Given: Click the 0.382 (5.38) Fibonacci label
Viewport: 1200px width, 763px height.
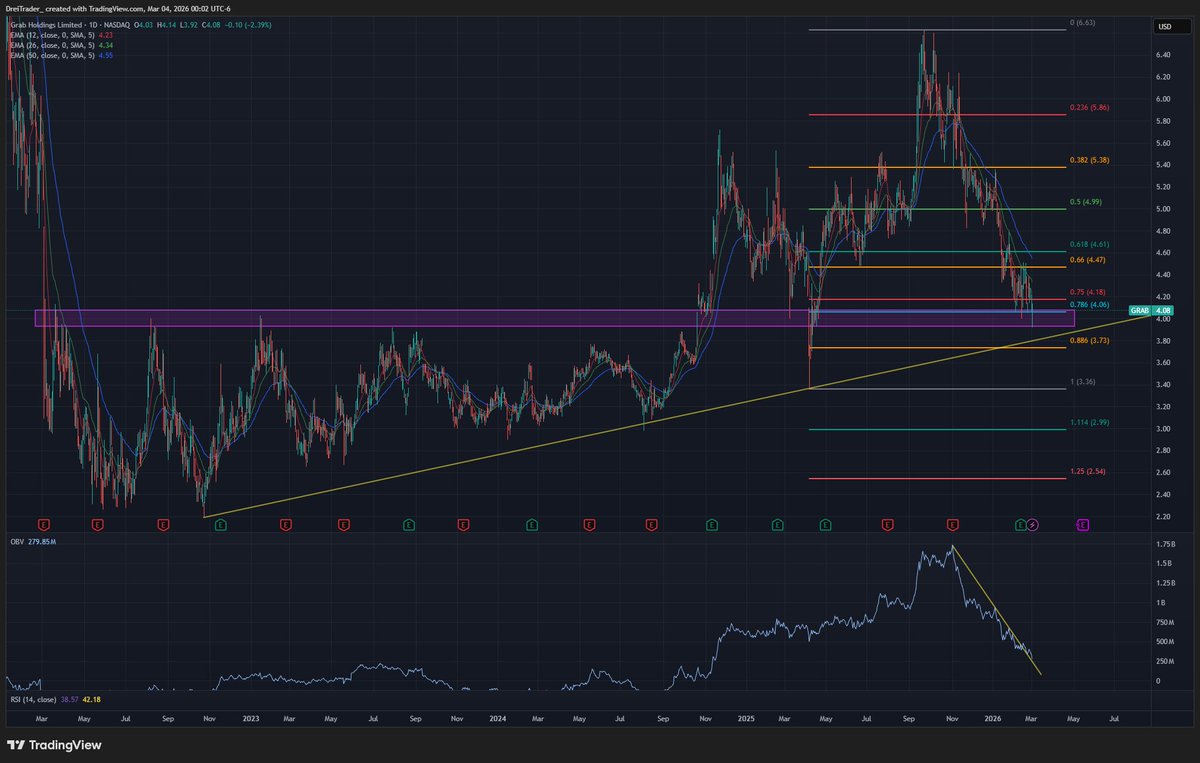Looking at the screenshot, I should click(x=1091, y=160).
